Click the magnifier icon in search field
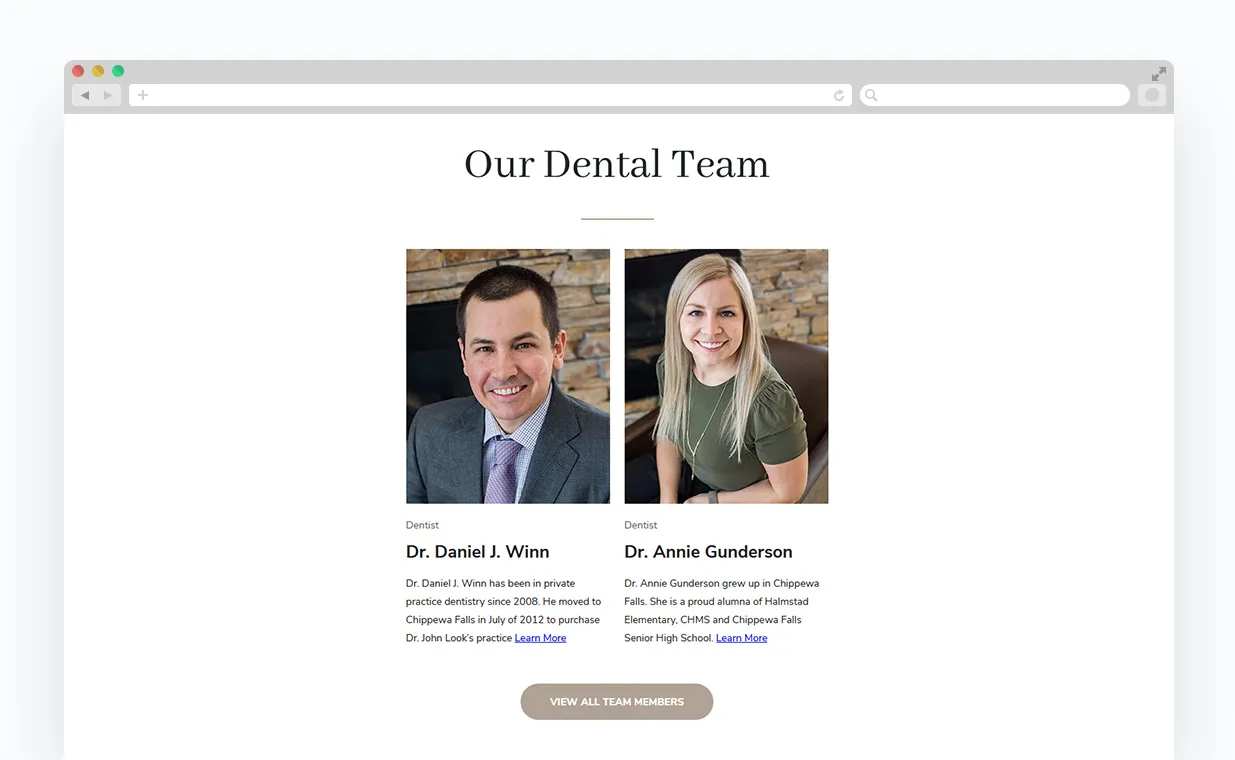The image size is (1235, 760). [x=871, y=95]
